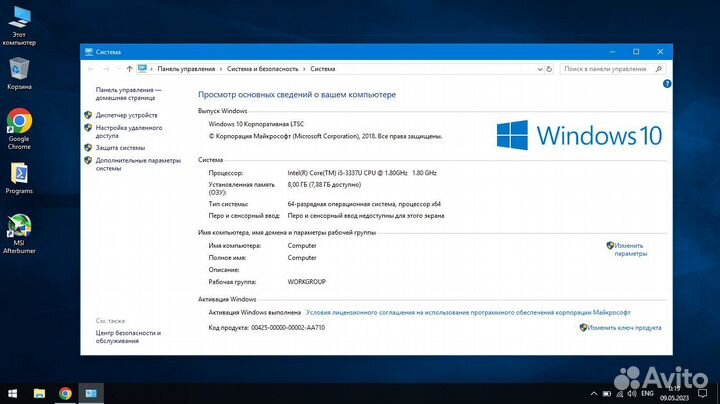Viewport: 720px width, 404px height.
Task: Open the Корзина recycle bin icon
Action: tap(19, 73)
